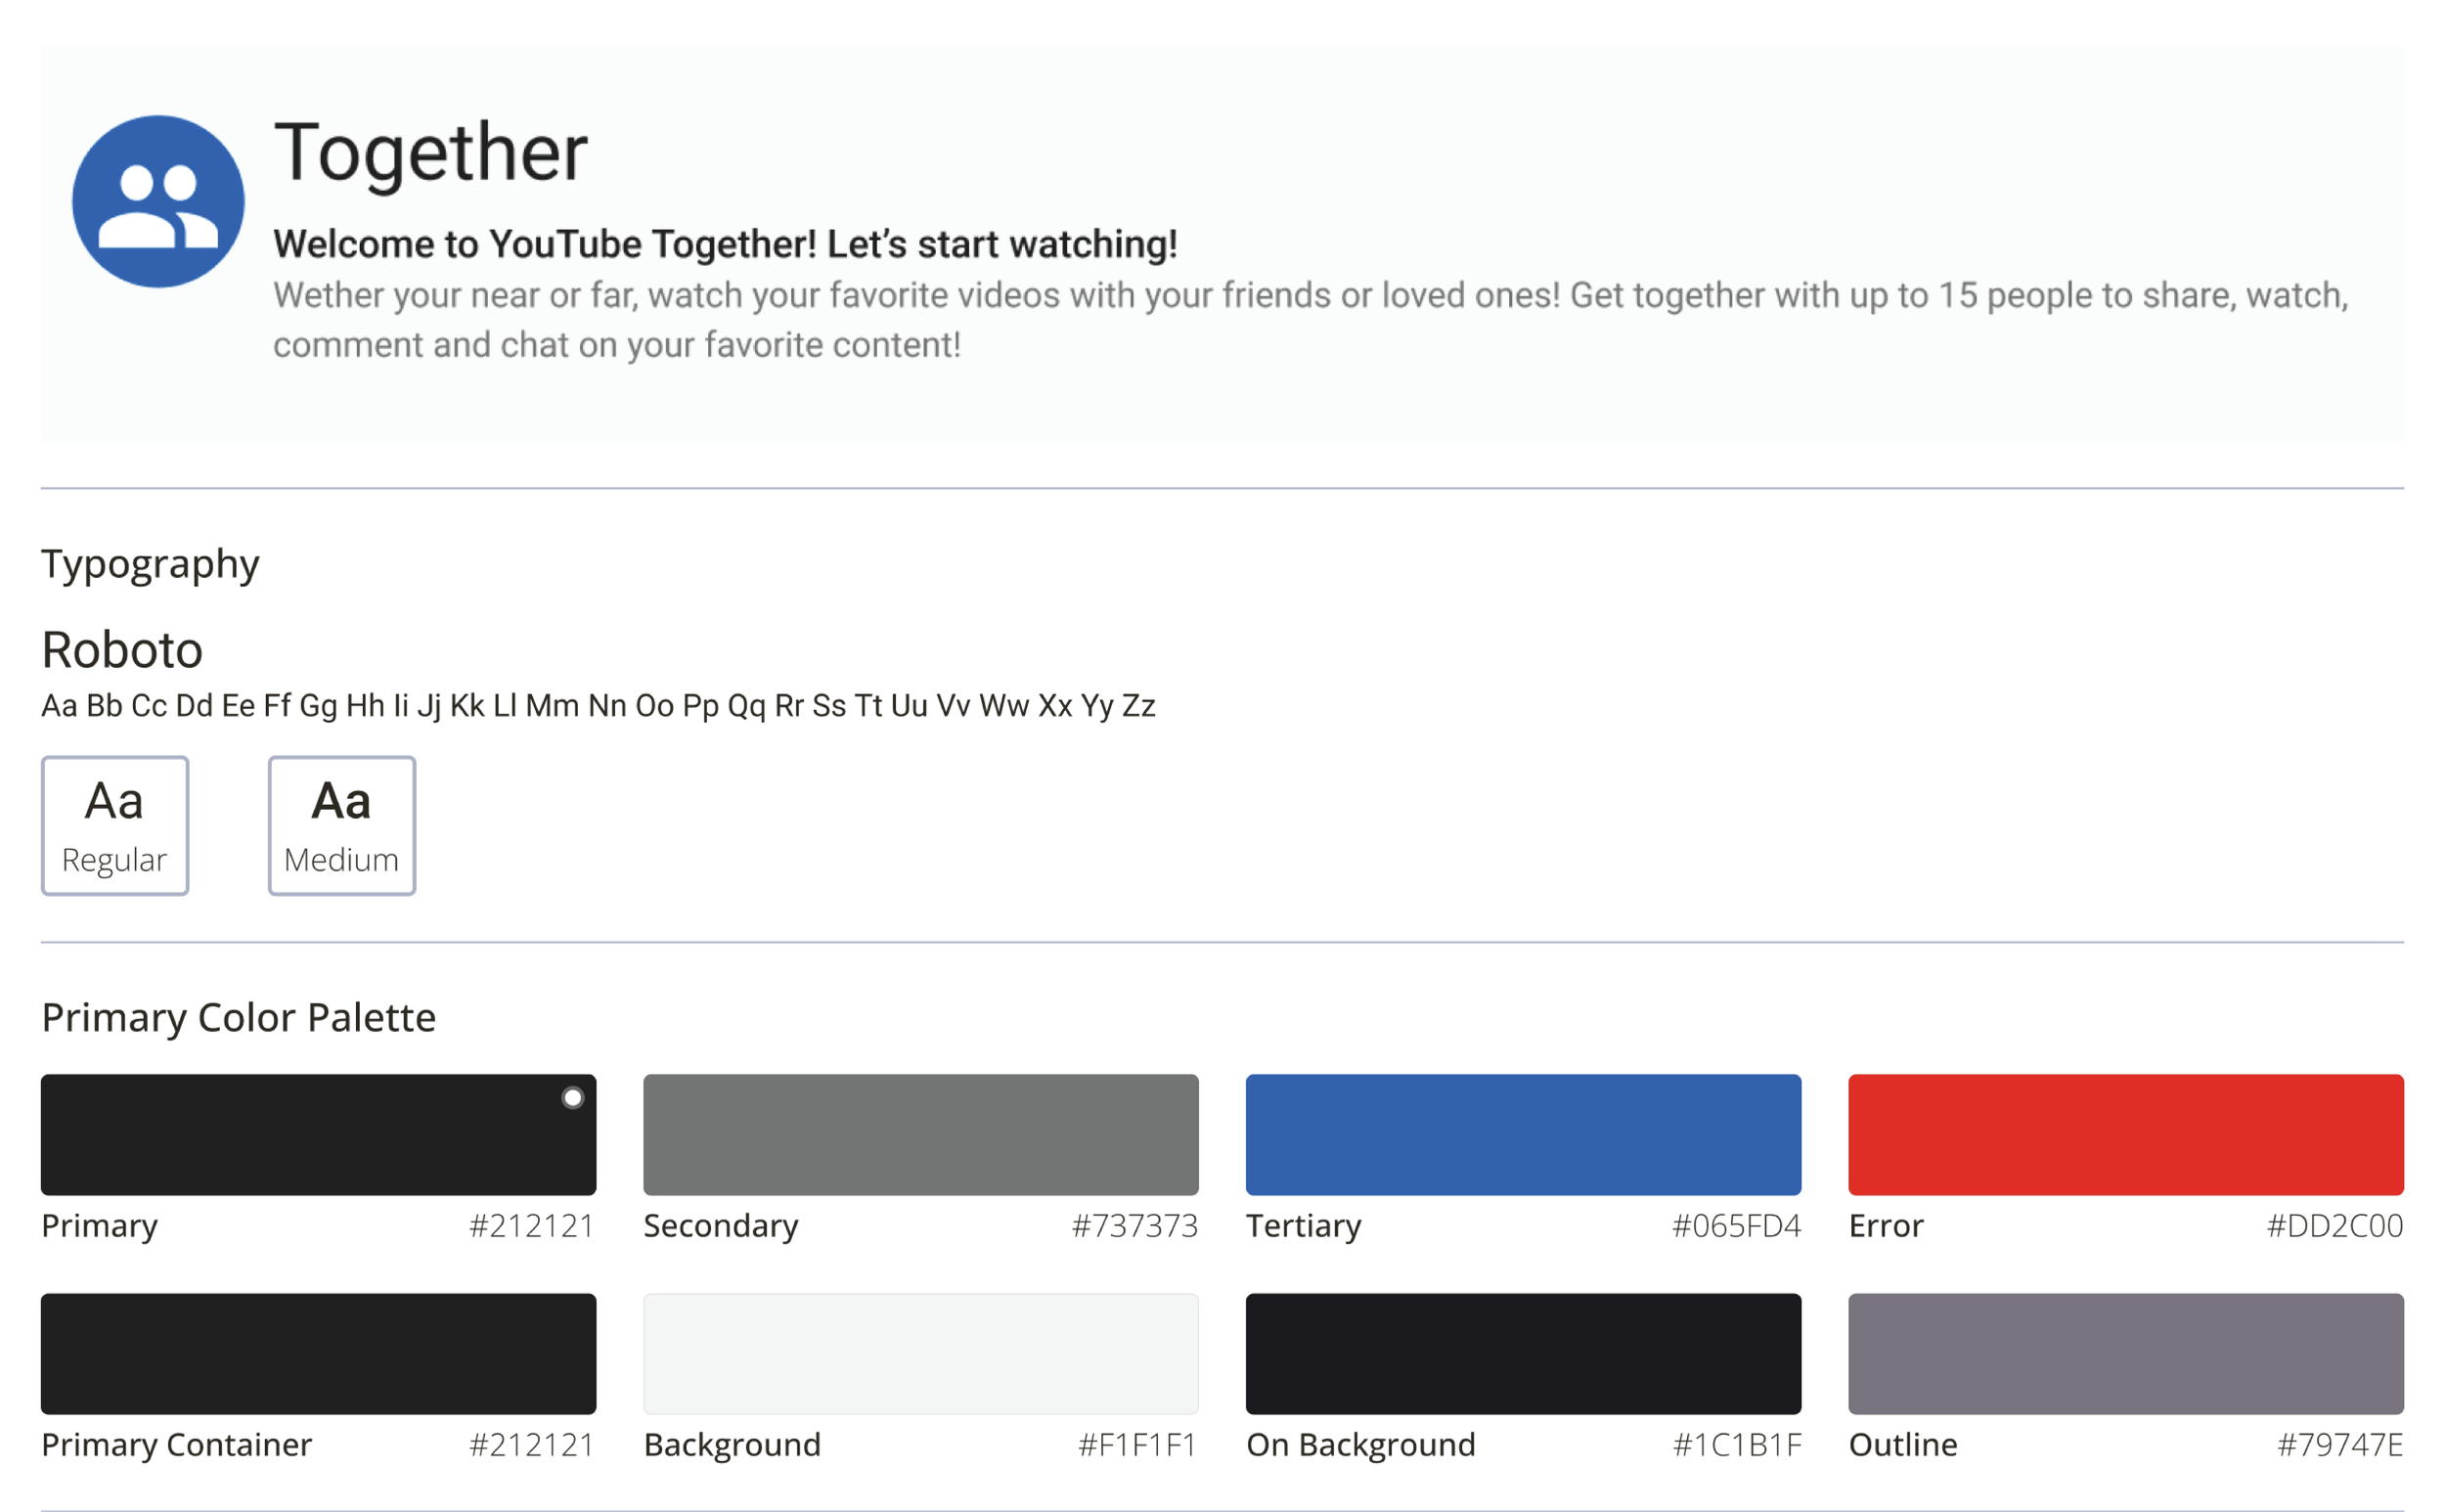This screenshot has height=1512, width=2445.
Task: Pick the Primary #212121 color swatch
Action: click(318, 1135)
